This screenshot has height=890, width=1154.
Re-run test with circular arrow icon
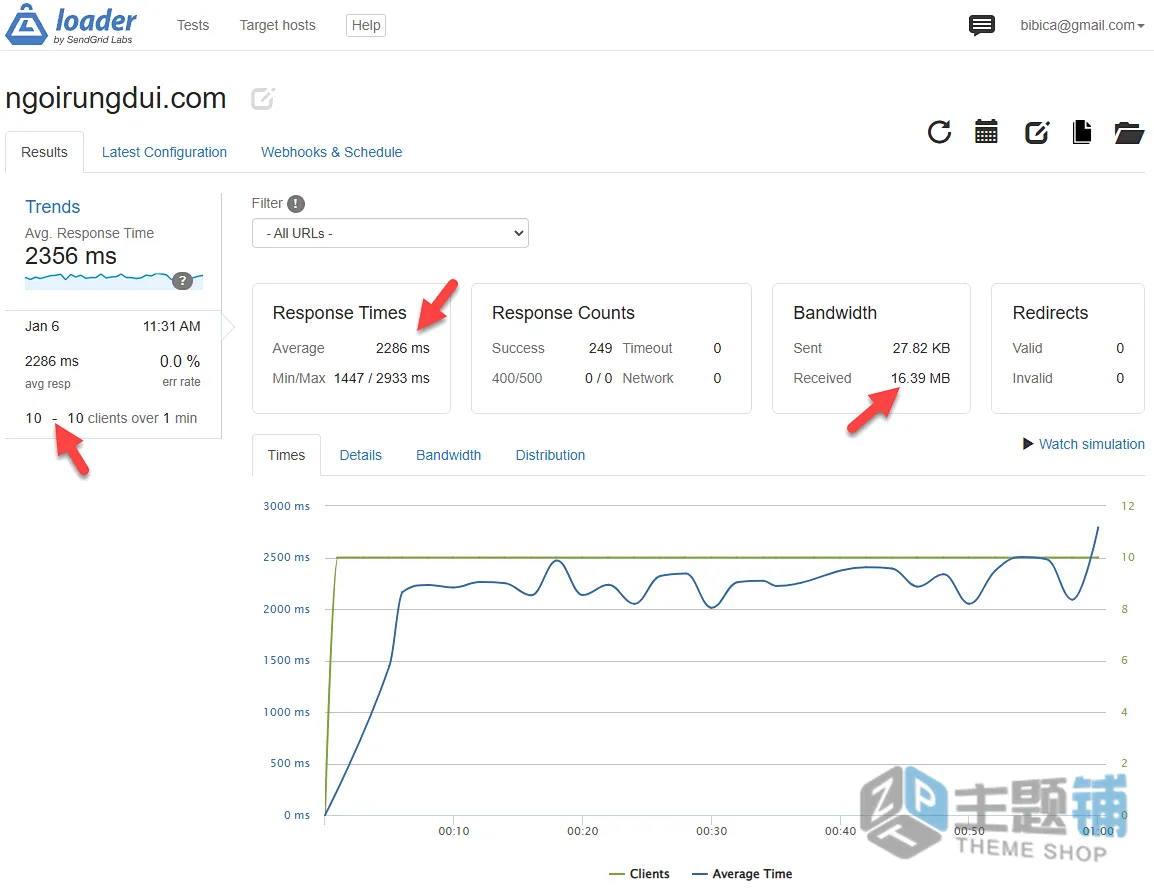point(939,132)
